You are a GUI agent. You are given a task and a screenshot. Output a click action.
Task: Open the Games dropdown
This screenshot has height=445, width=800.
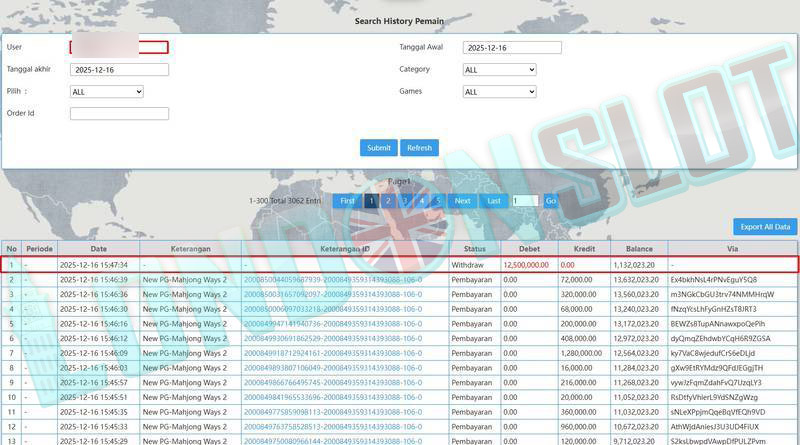pos(499,92)
